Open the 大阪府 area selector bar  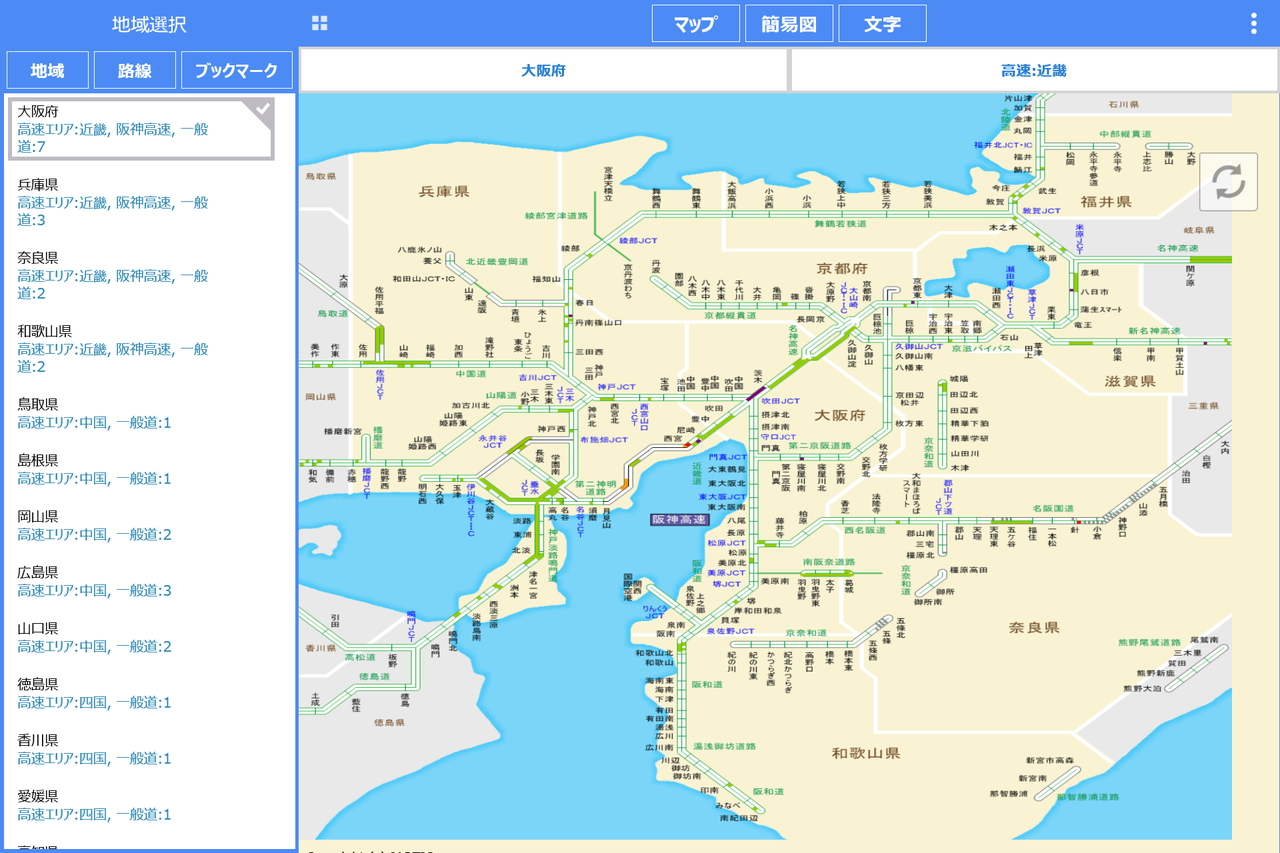543,69
